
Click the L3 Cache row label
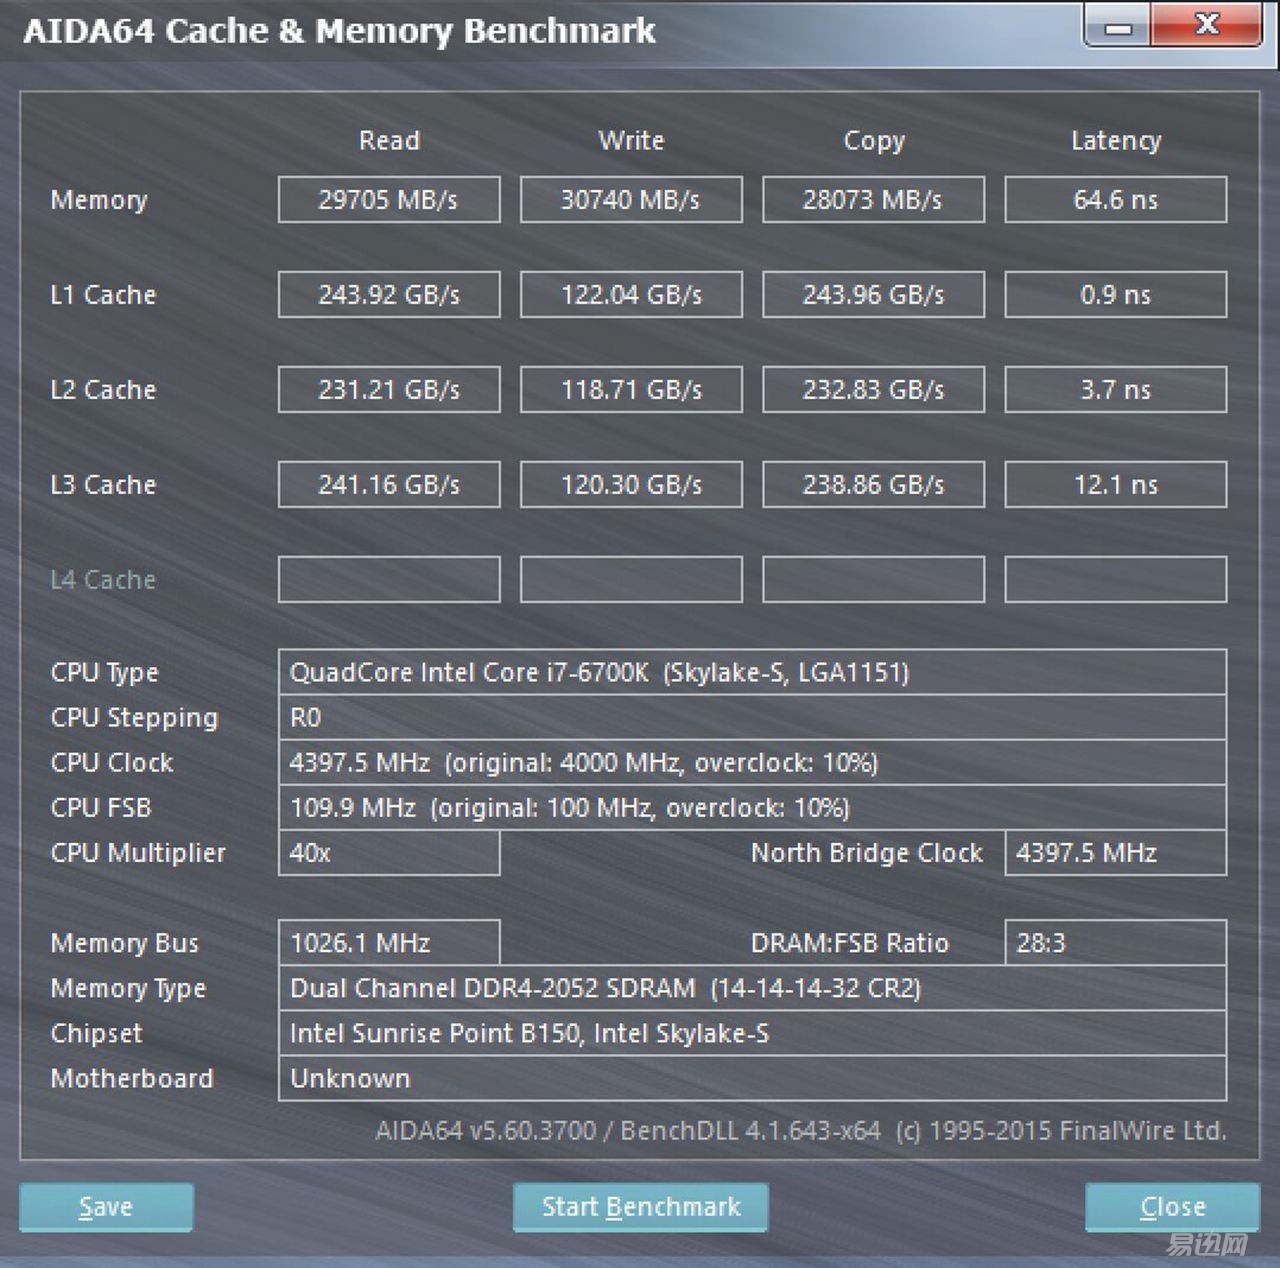(x=103, y=485)
